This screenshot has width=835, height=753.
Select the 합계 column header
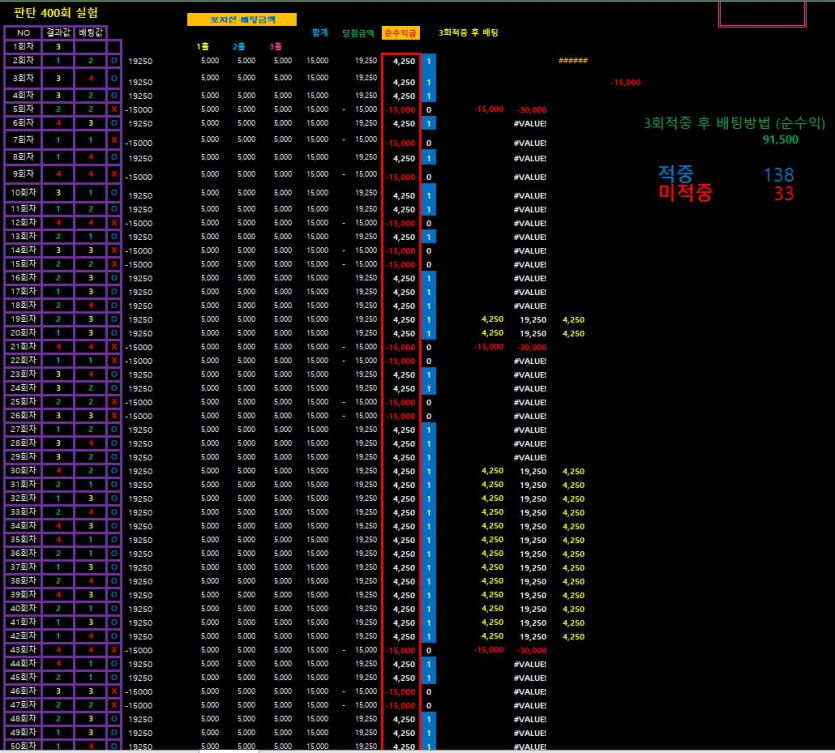click(x=320, y=33)
